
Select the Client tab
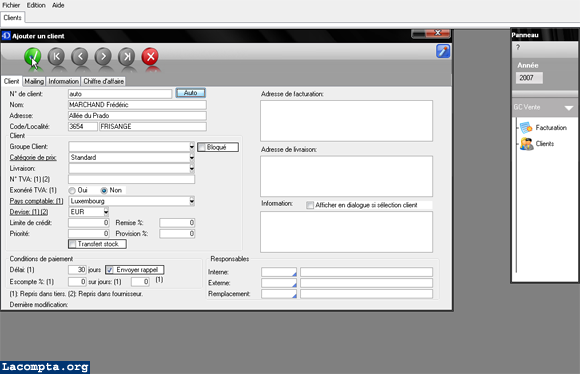click(11, 81)
